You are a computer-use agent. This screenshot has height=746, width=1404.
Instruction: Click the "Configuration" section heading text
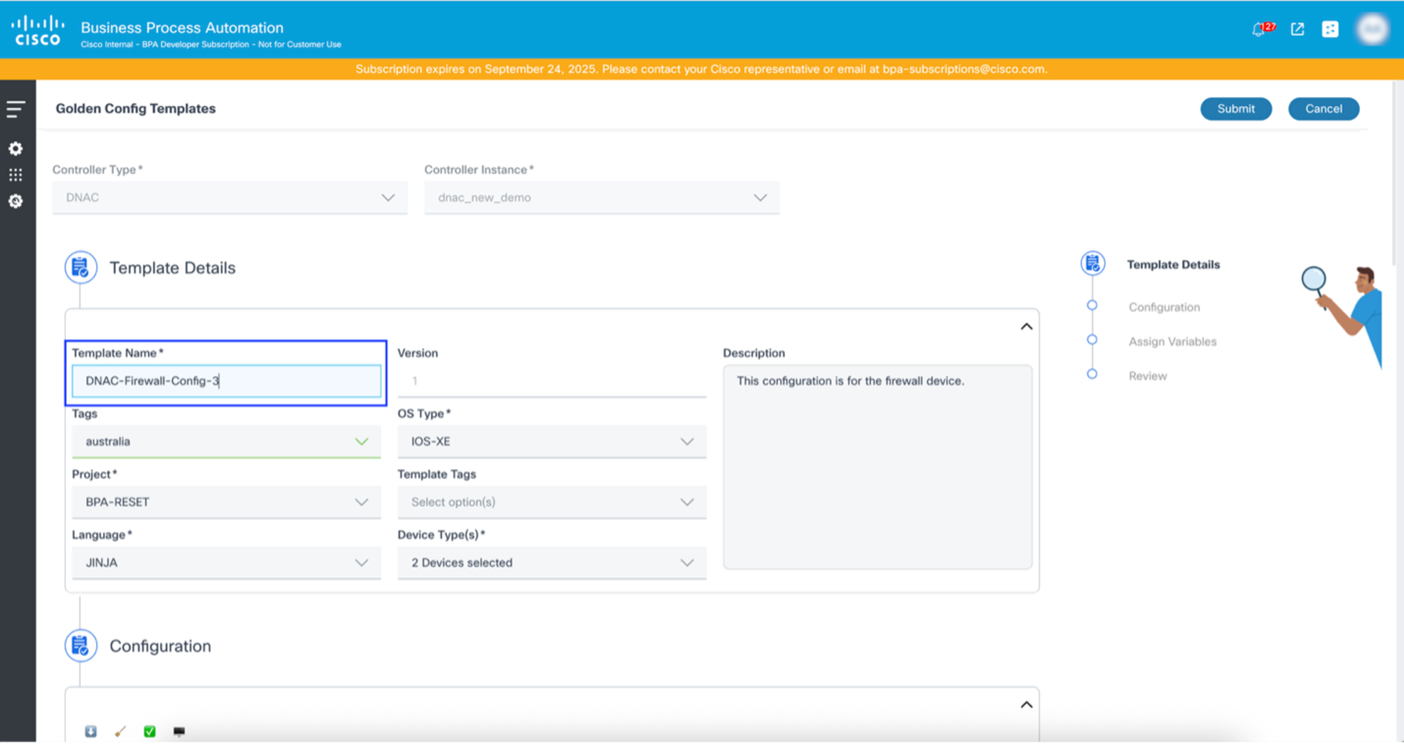tap(160, 646)
